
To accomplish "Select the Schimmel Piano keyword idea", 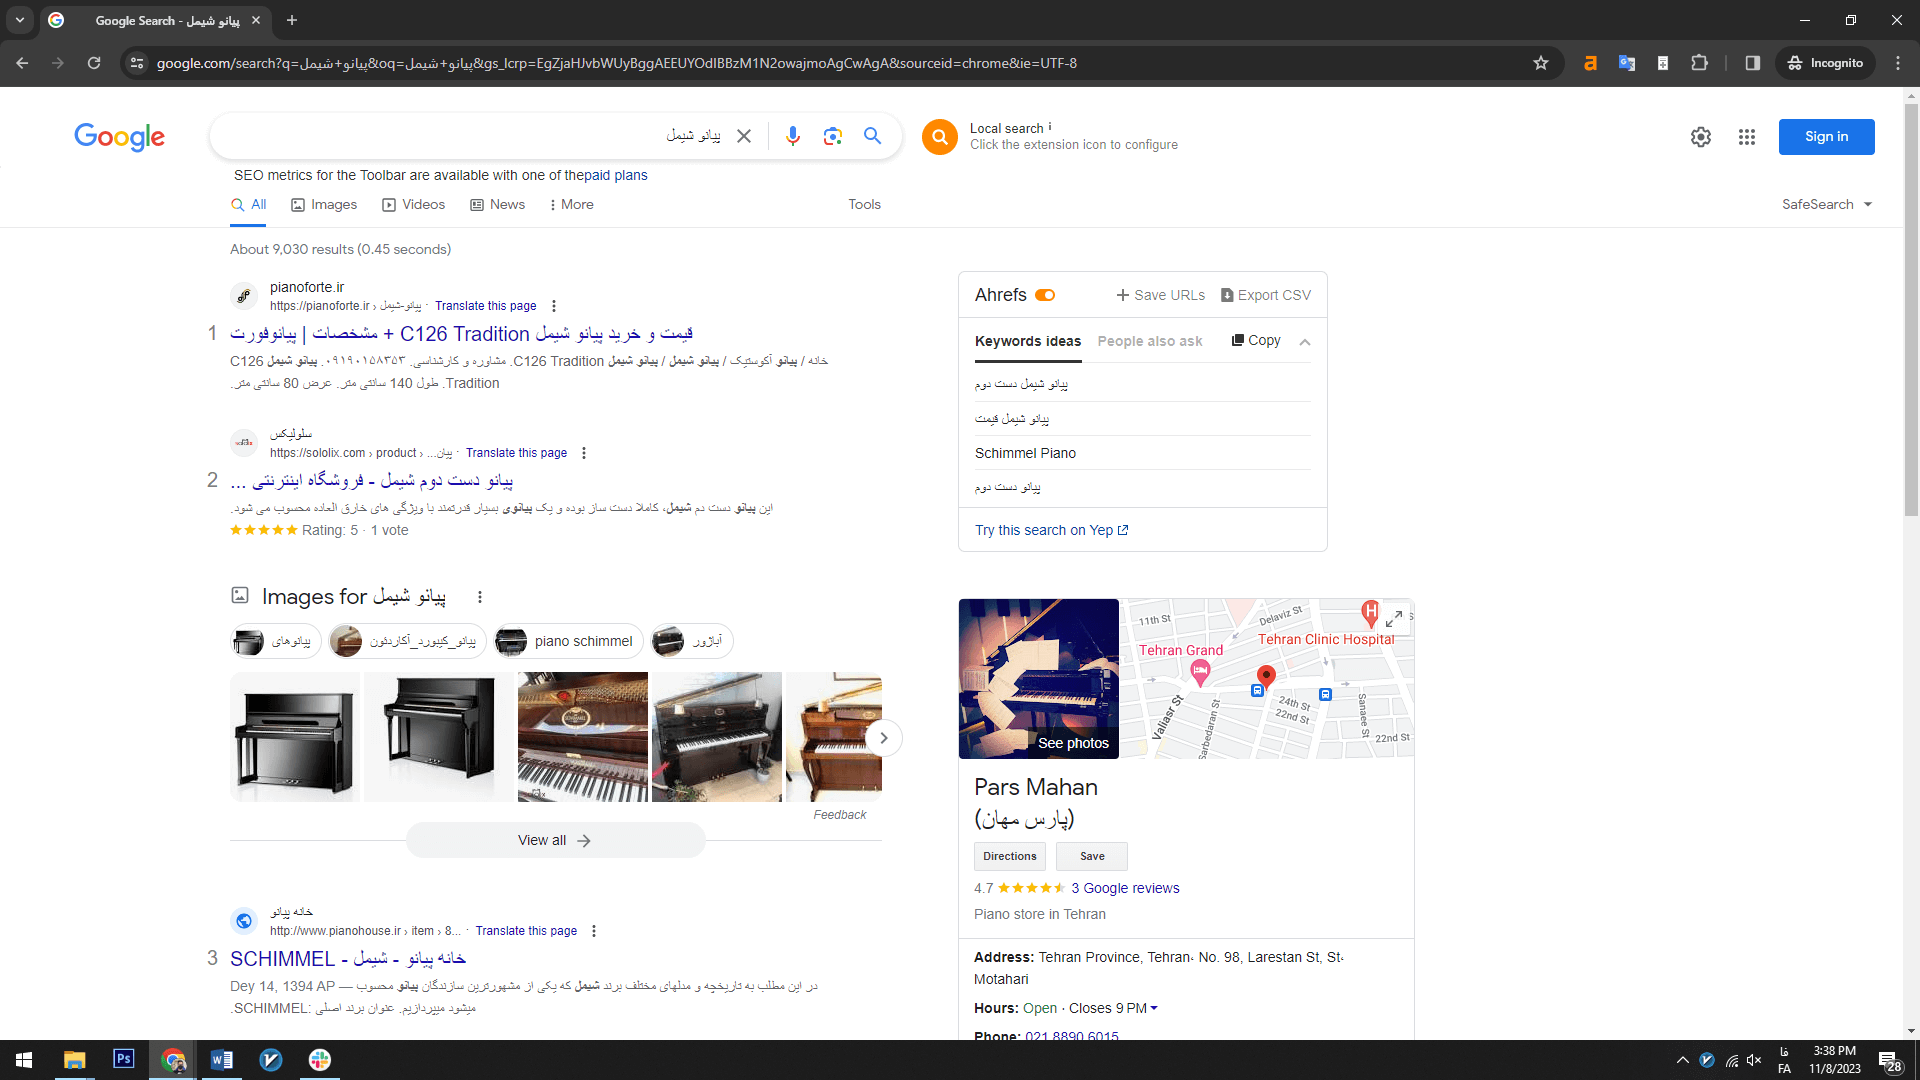I will [x=1025, y=453].
